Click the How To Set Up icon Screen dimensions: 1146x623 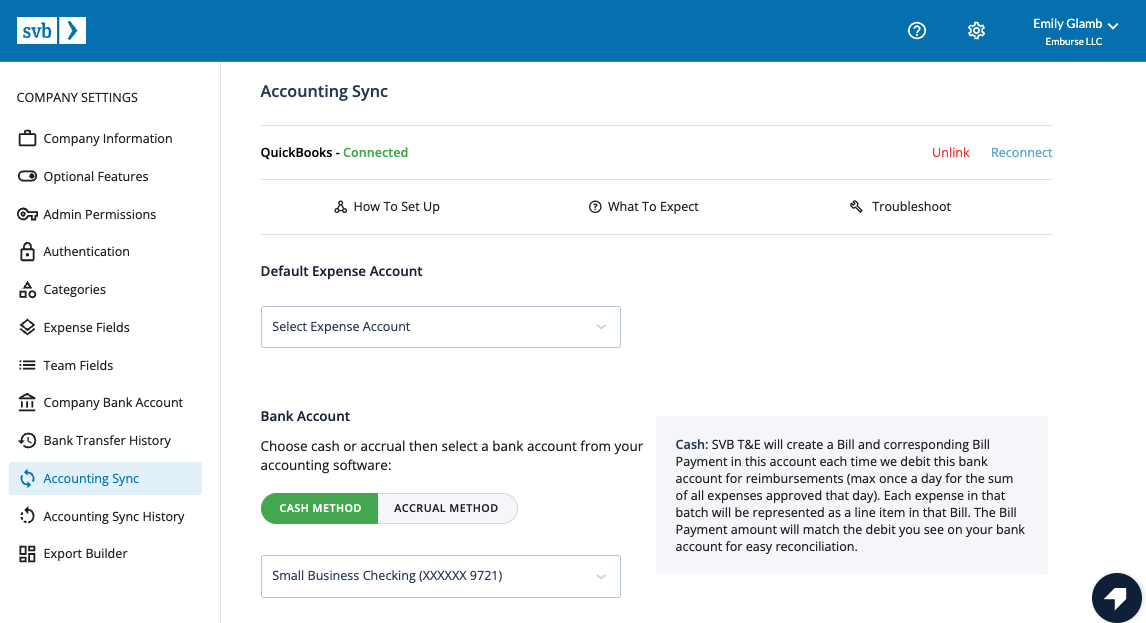pyautogui.click(x=341, y=207)
